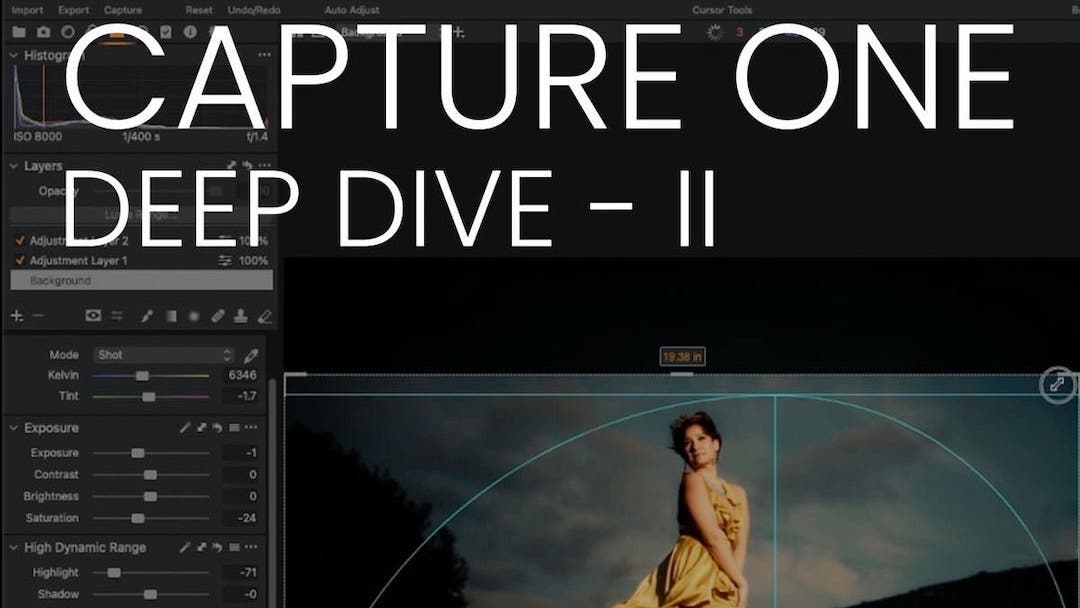Viewport: 1080px width, 608px height.
Task: Click the Contrast slider handle
Action: pyautogui.click(x=150, y=474)
